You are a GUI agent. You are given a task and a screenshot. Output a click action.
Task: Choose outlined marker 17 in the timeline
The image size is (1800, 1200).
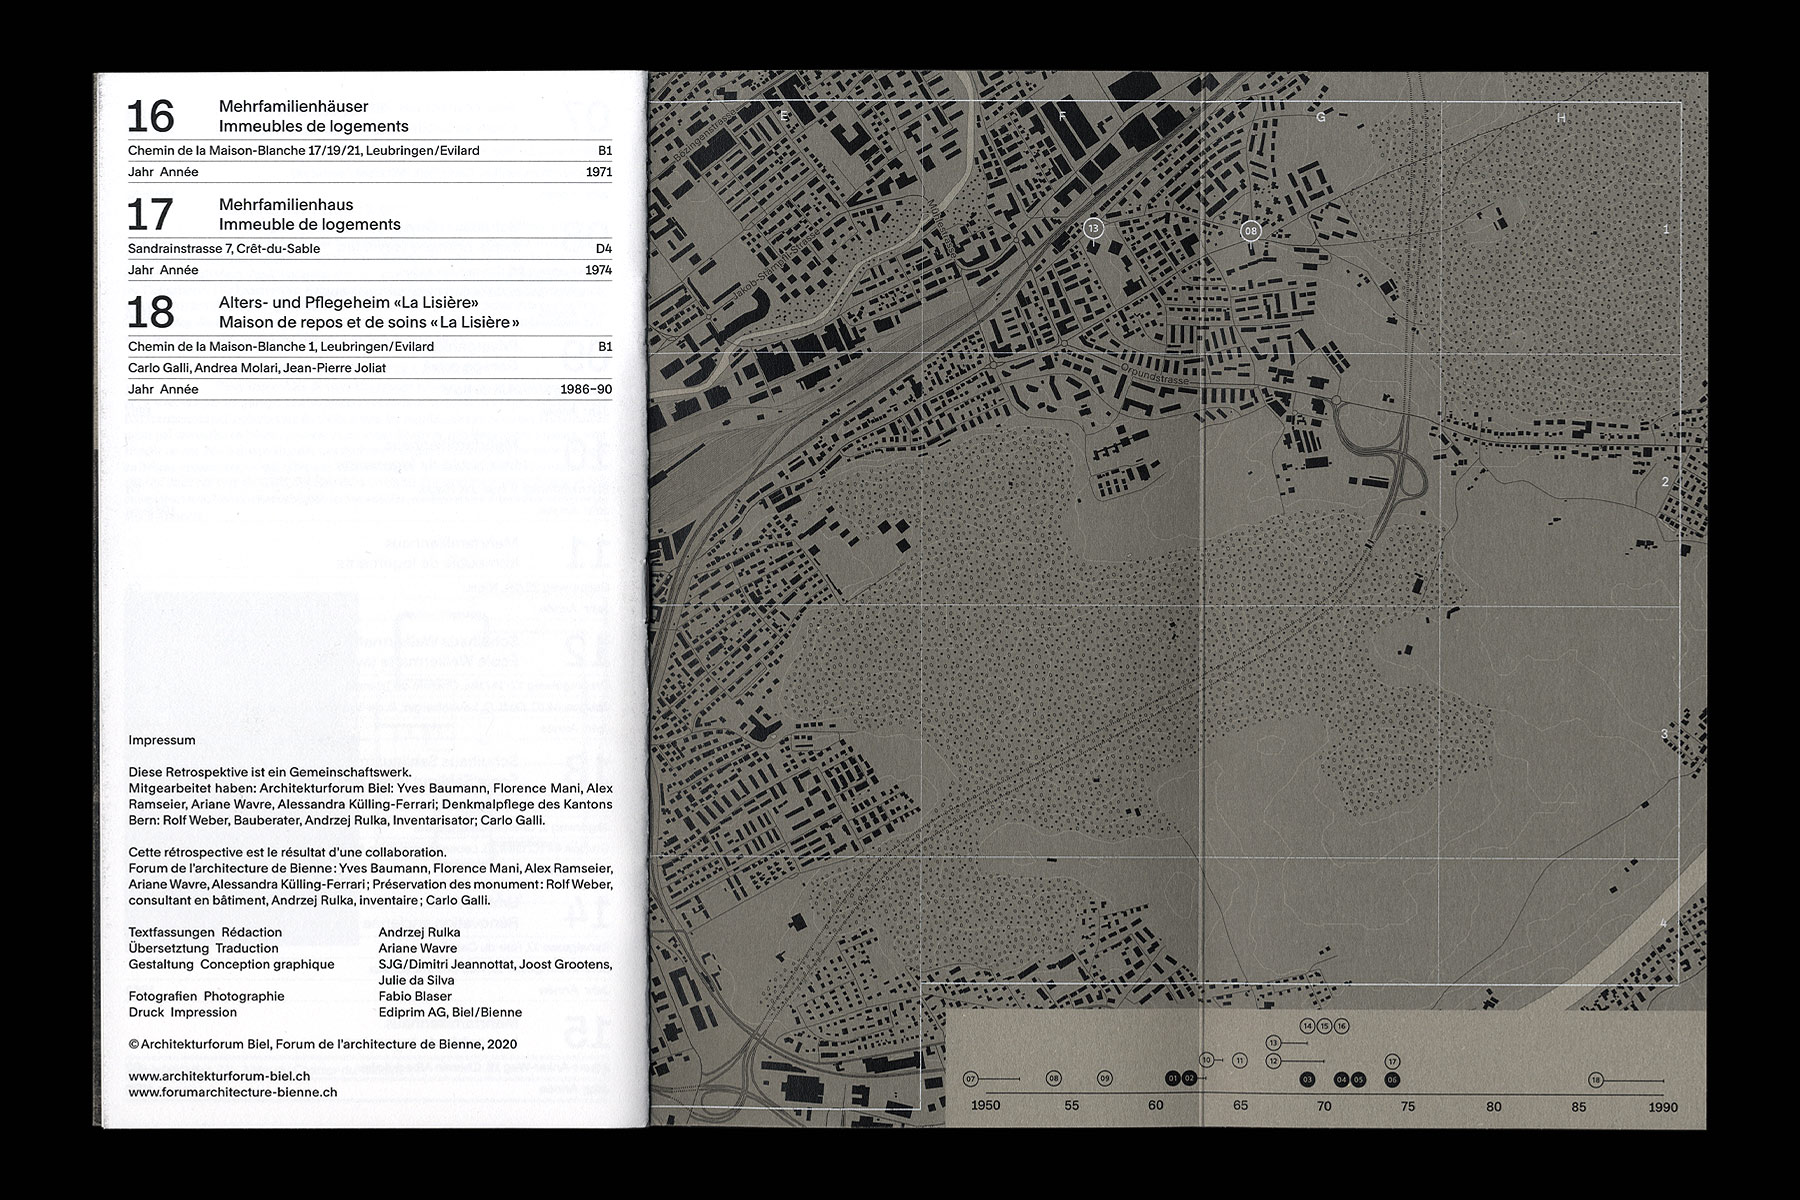pyautogui.click(x=1392, y=1061)
